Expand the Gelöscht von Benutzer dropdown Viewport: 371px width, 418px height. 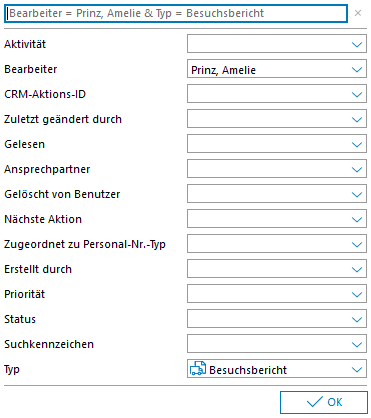pyautogui.click(x=357, y=194)
